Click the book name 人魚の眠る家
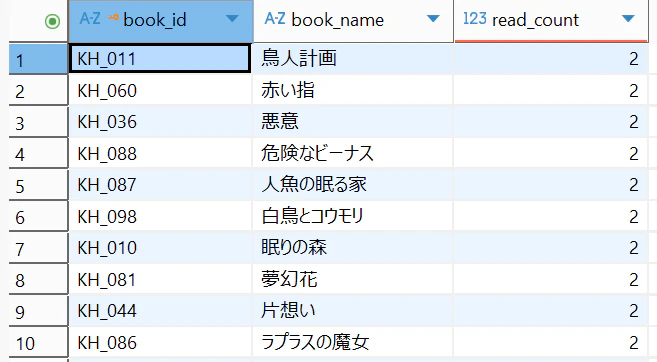 coord(314,184)
